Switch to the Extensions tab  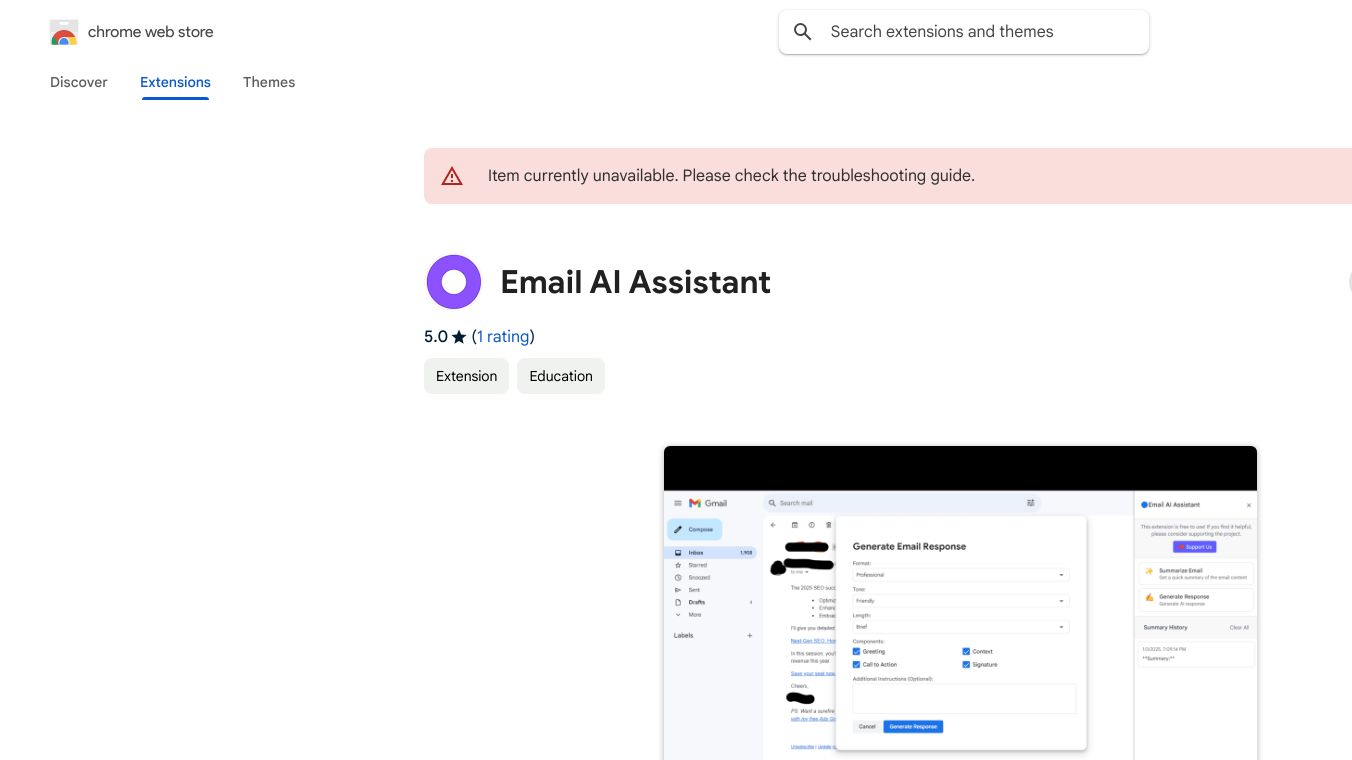coord(175,82)
